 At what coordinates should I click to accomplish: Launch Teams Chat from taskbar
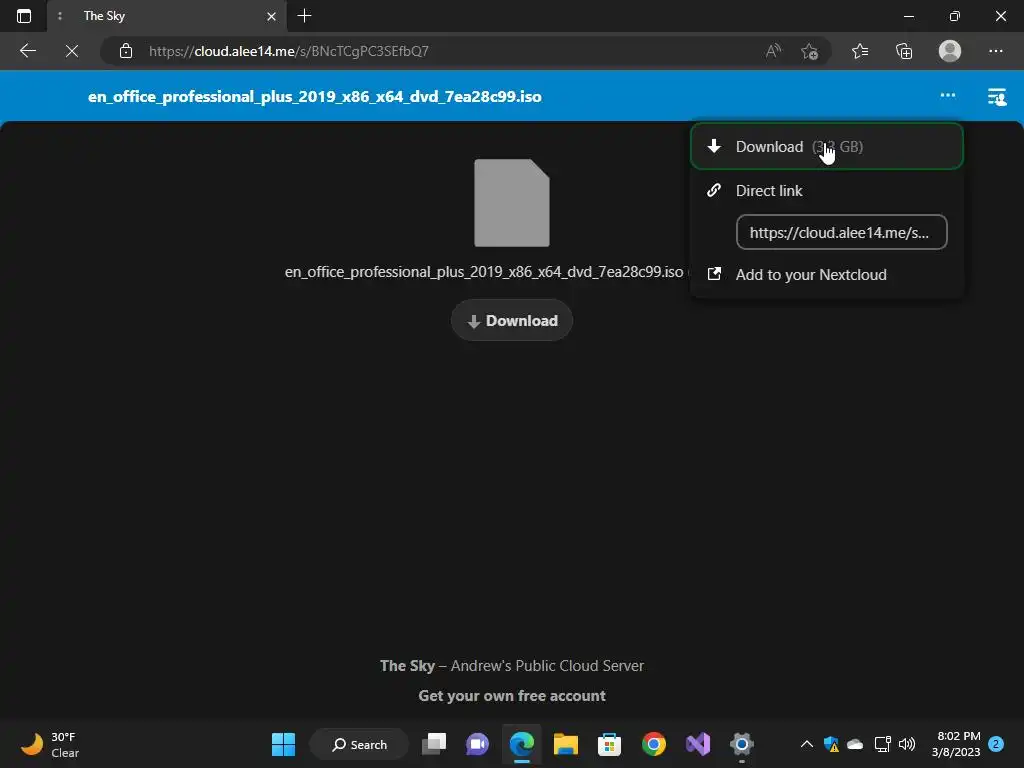point(477,744)
